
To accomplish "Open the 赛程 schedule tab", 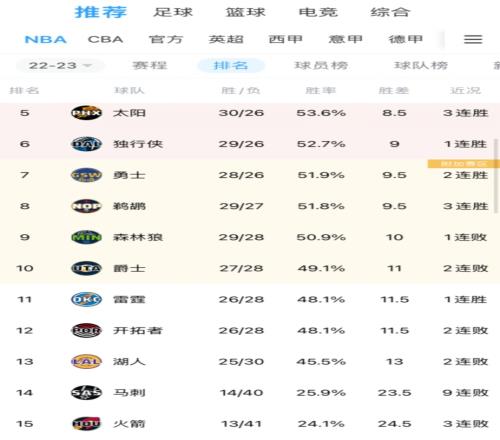I will coord(150,65).
